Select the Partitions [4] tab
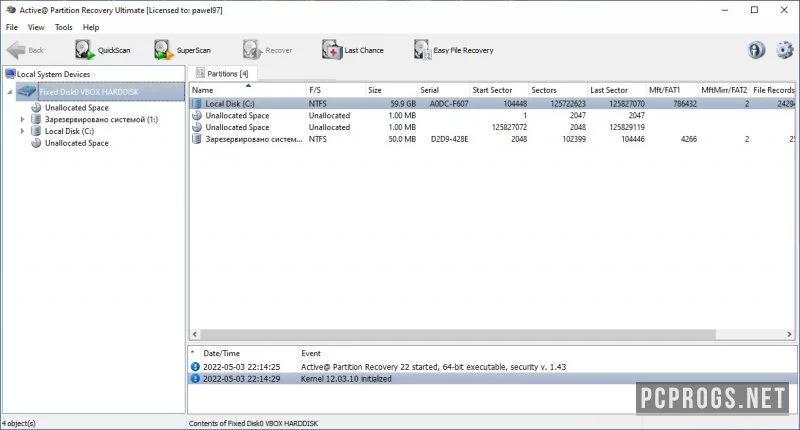The width and height of the screenshot is (800, 430). [x=222, y=73]
